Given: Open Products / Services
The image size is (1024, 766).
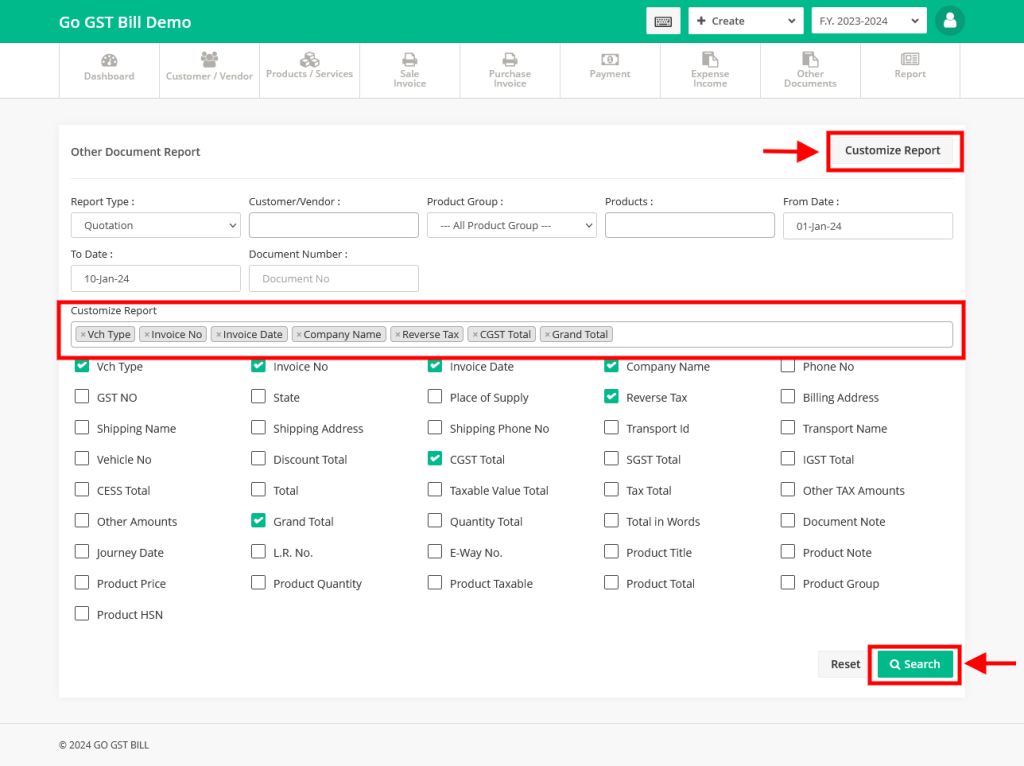Looking at the screenshot, I should coord(309,70).
